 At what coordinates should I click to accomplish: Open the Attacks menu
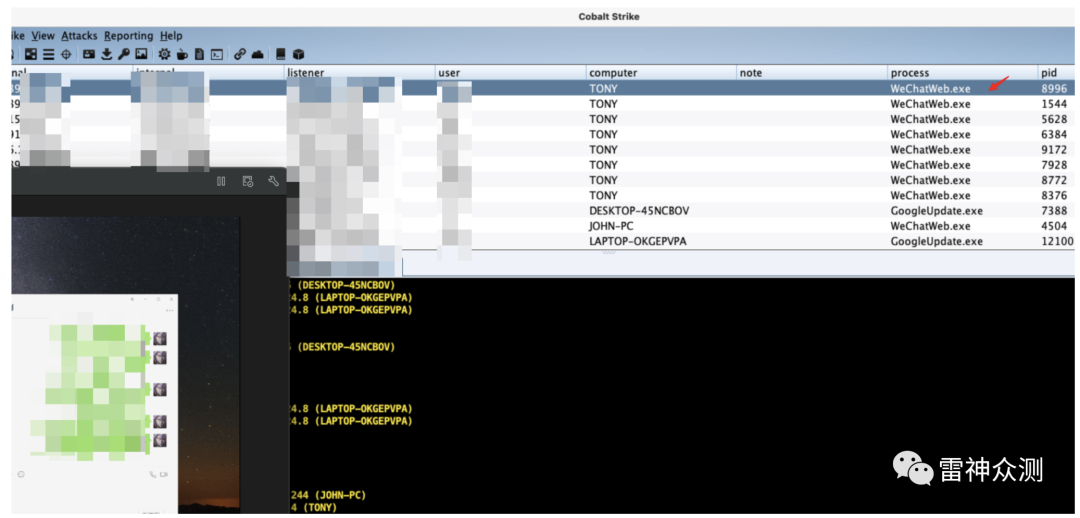coord(79,36)
